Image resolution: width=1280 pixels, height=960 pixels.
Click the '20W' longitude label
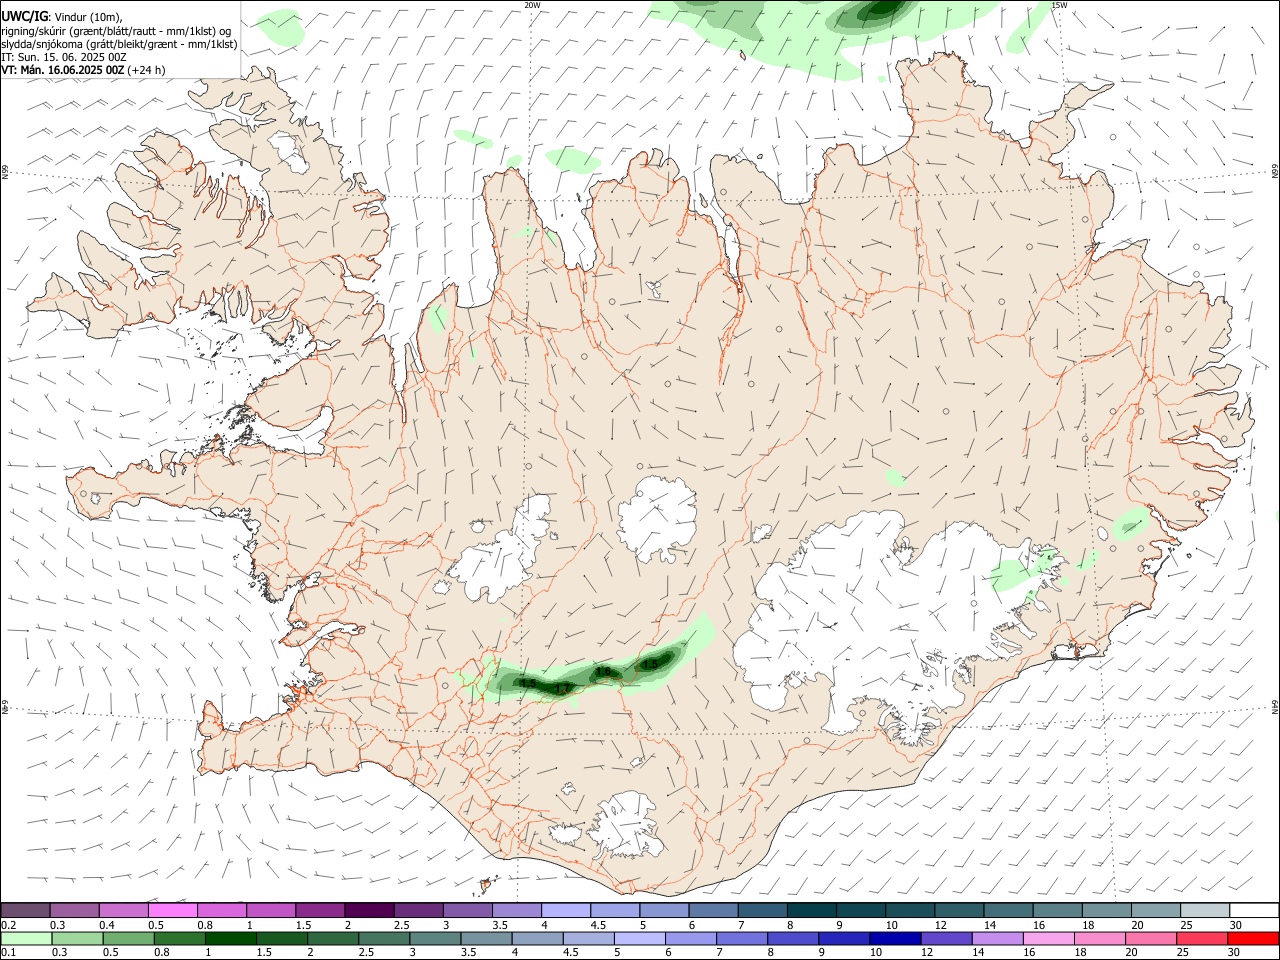pos(532,5)
